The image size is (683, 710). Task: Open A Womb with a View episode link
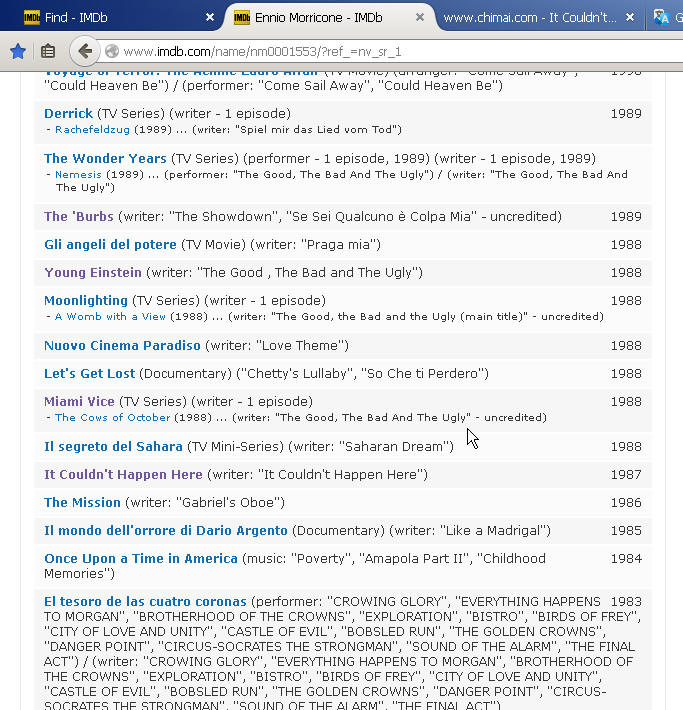point(110,317)
